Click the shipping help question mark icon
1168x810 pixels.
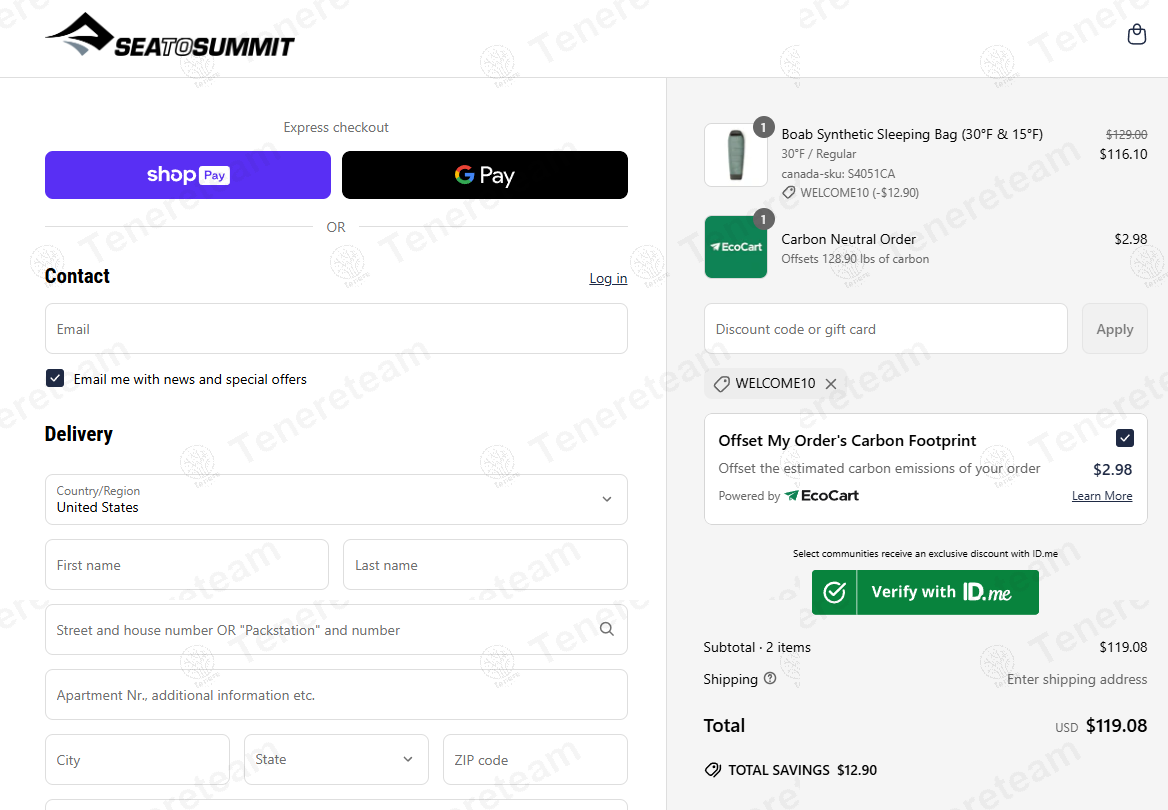(770, 678)
